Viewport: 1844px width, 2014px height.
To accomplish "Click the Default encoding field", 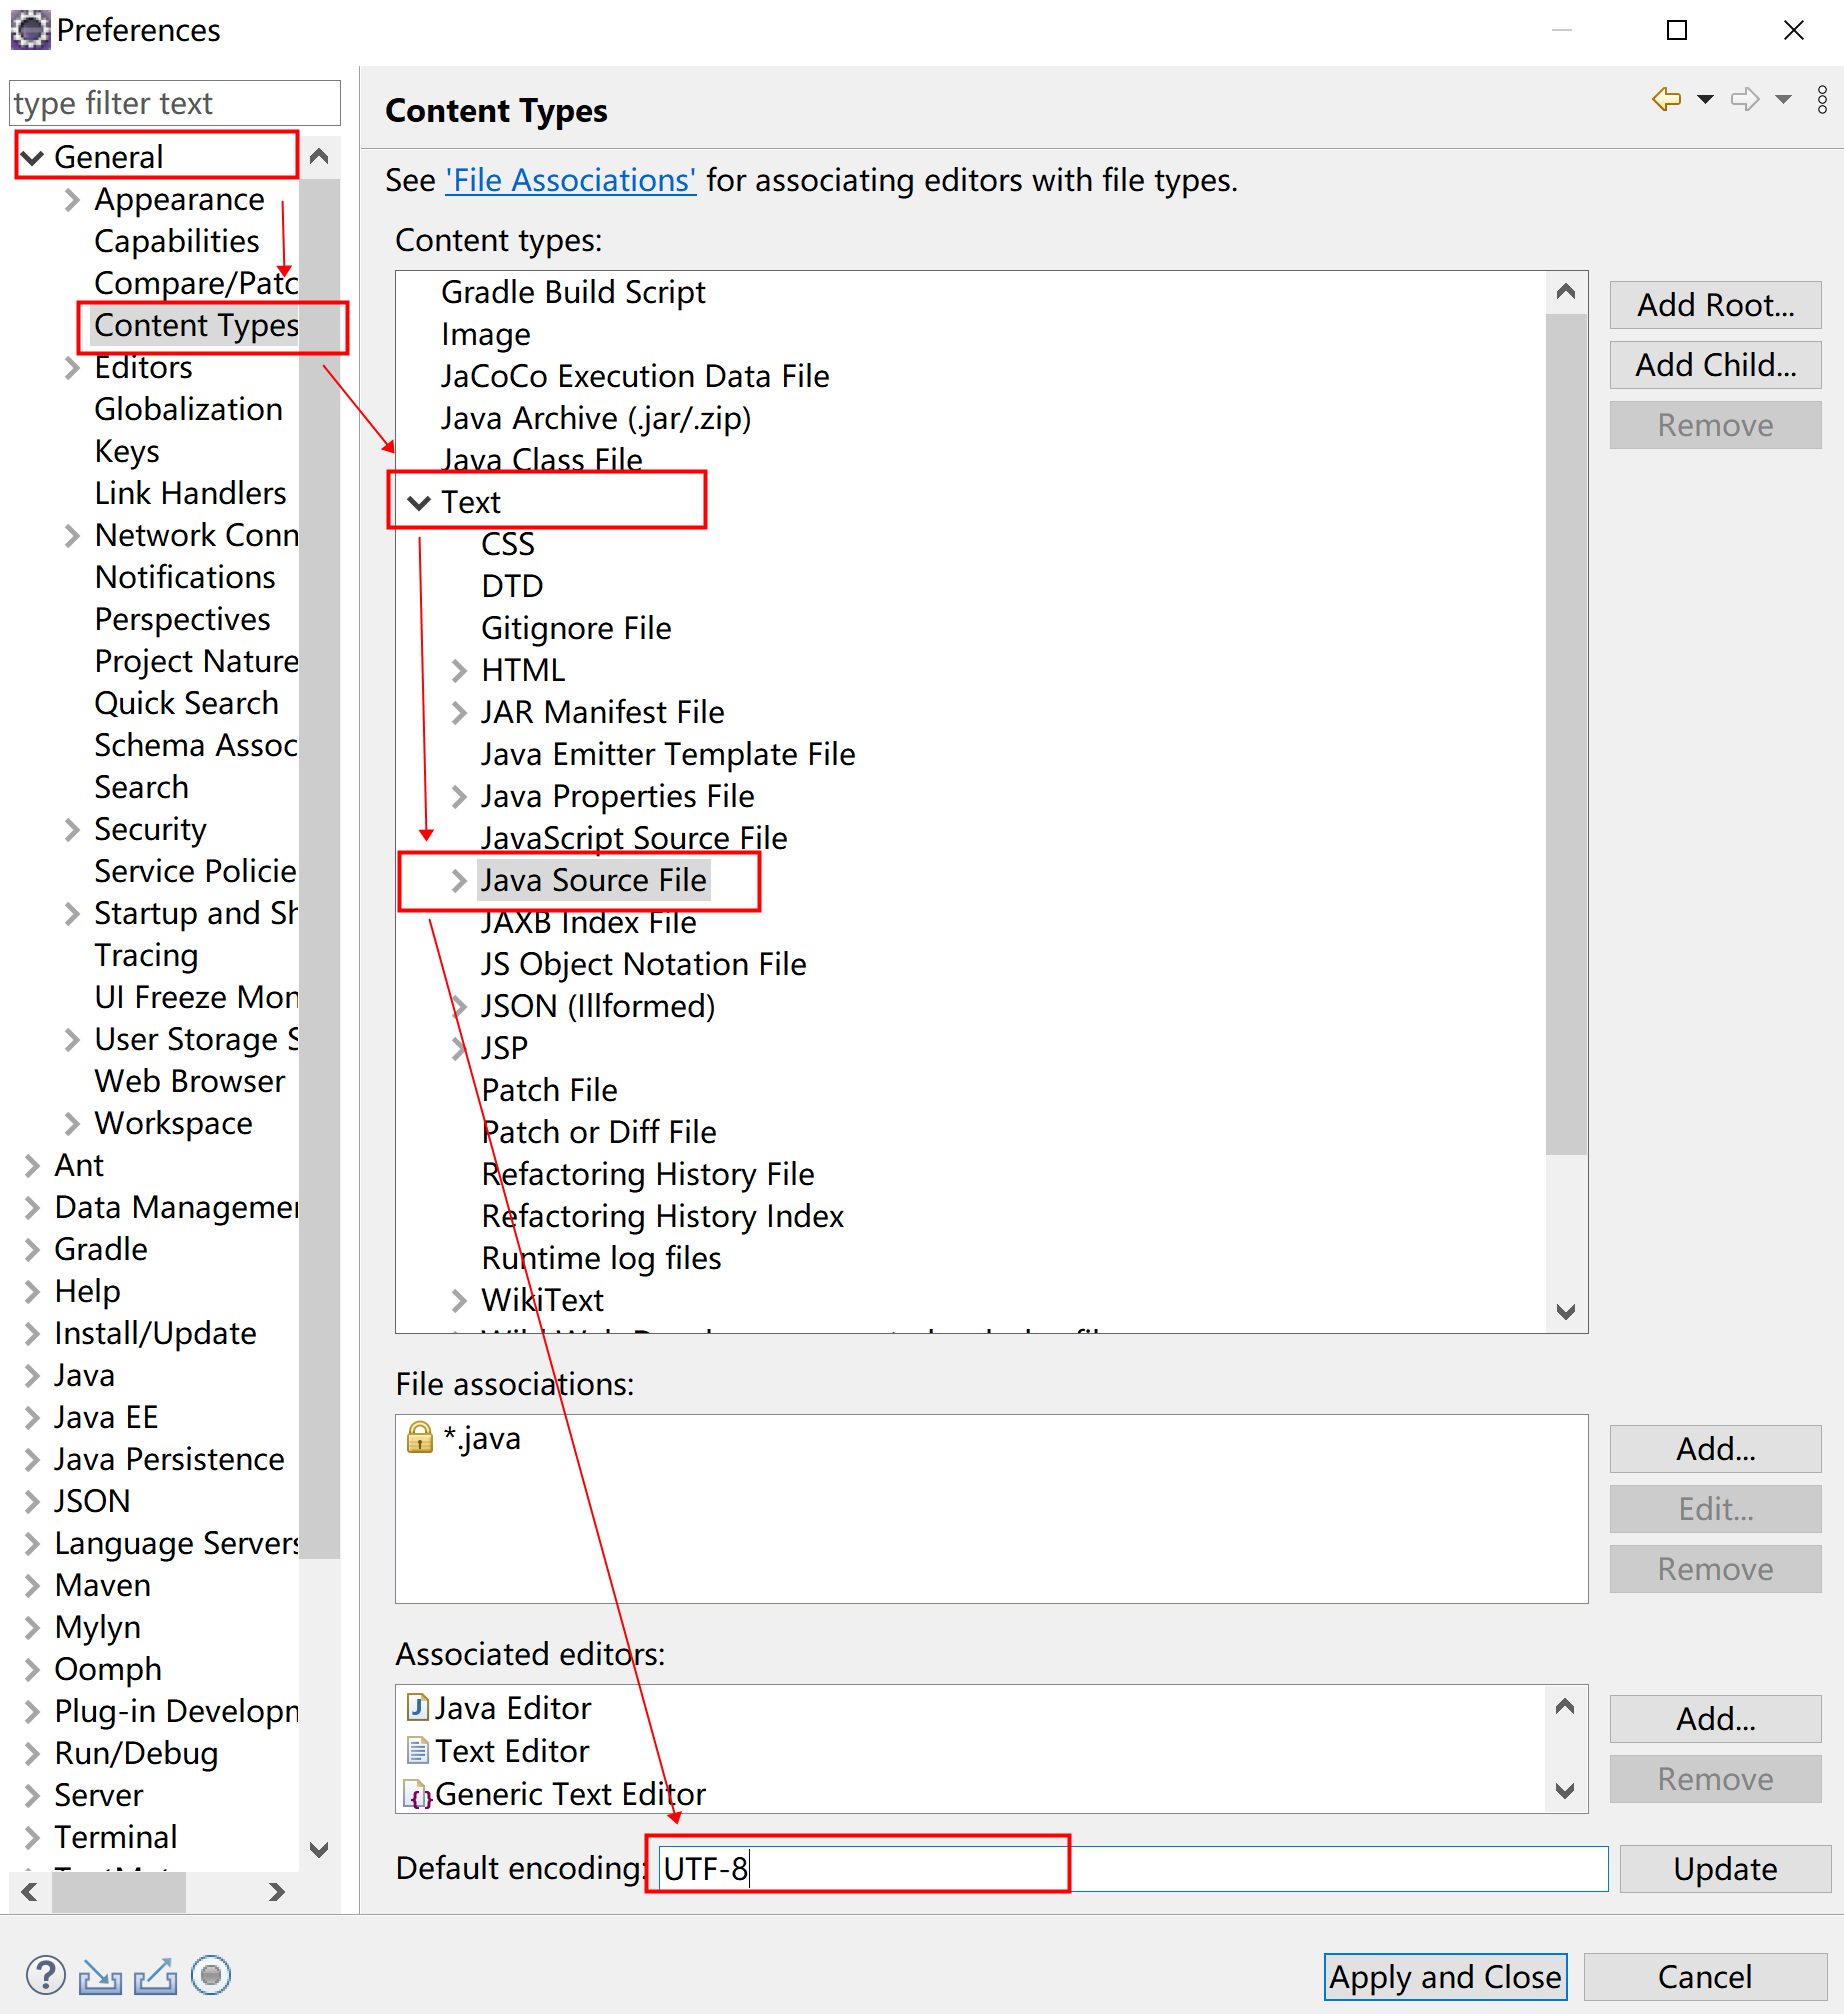I will point(1132,1869).
